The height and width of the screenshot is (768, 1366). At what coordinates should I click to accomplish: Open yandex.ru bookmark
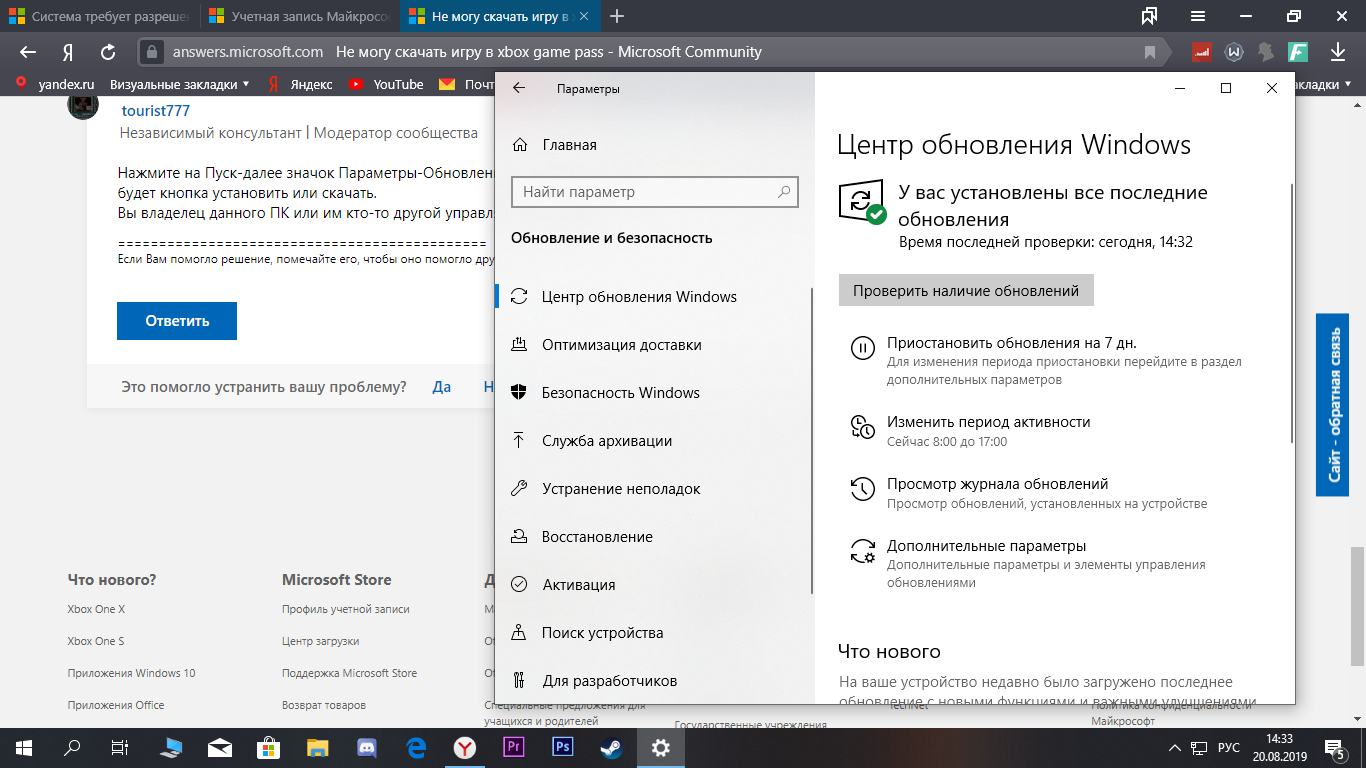54,85
